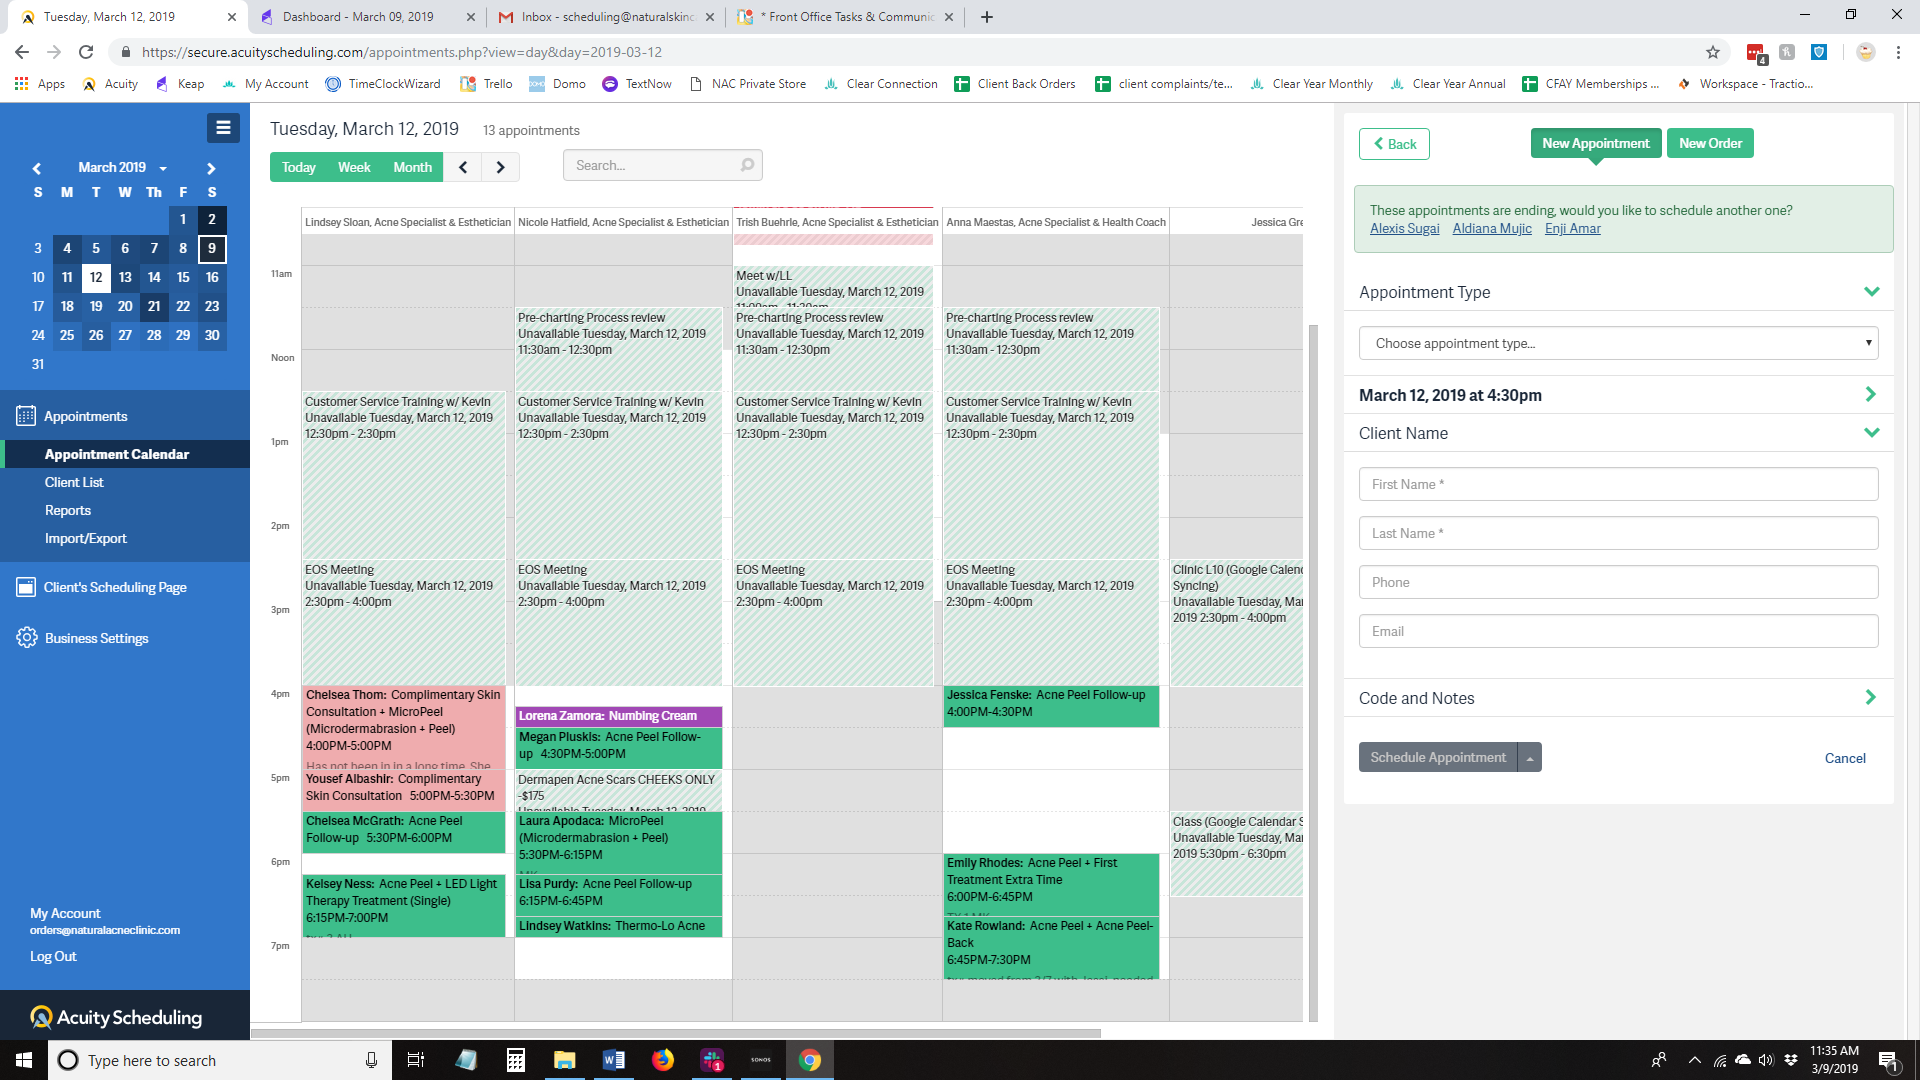Open Trello bookmark
Viewport: 1920px width, 1080px height.
point(486,84)
